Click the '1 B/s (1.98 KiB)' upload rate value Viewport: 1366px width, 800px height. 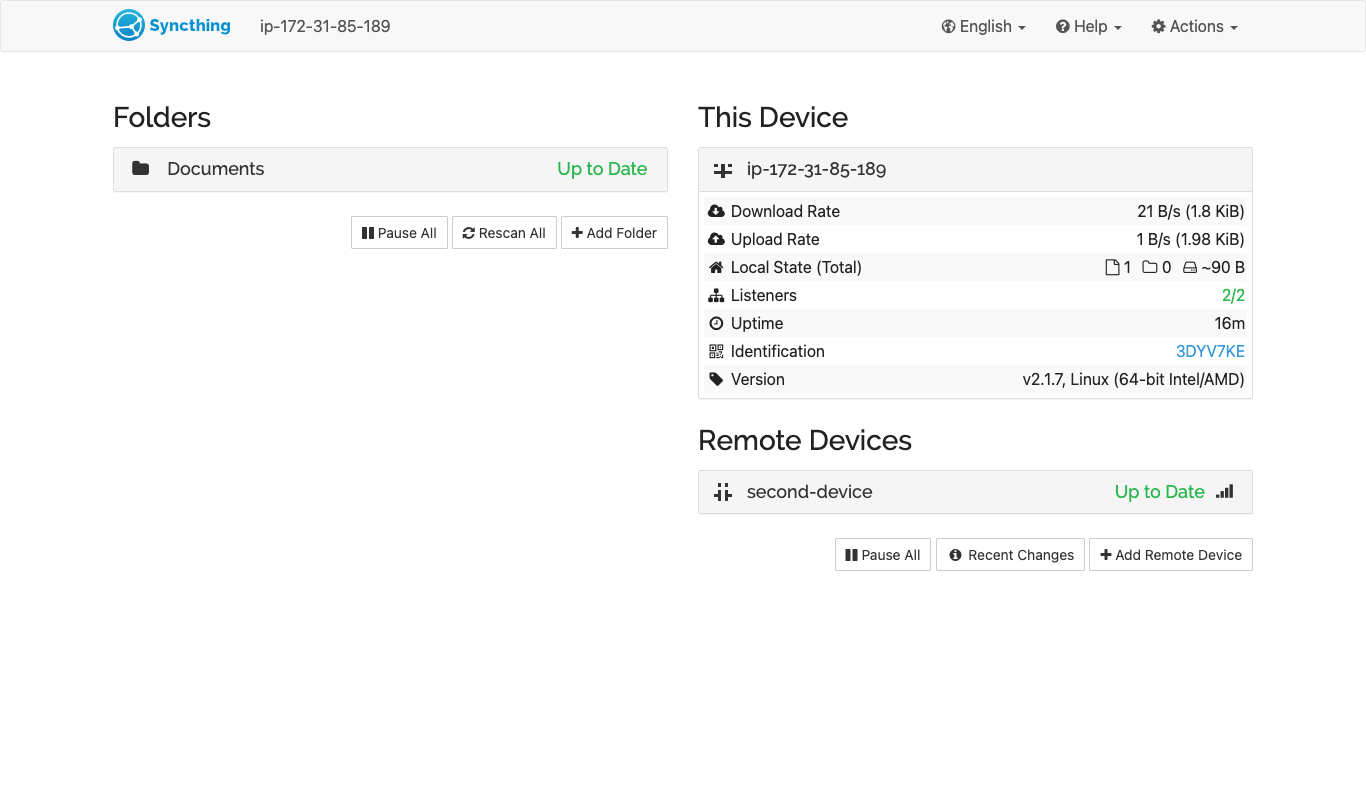[1191, 239]
